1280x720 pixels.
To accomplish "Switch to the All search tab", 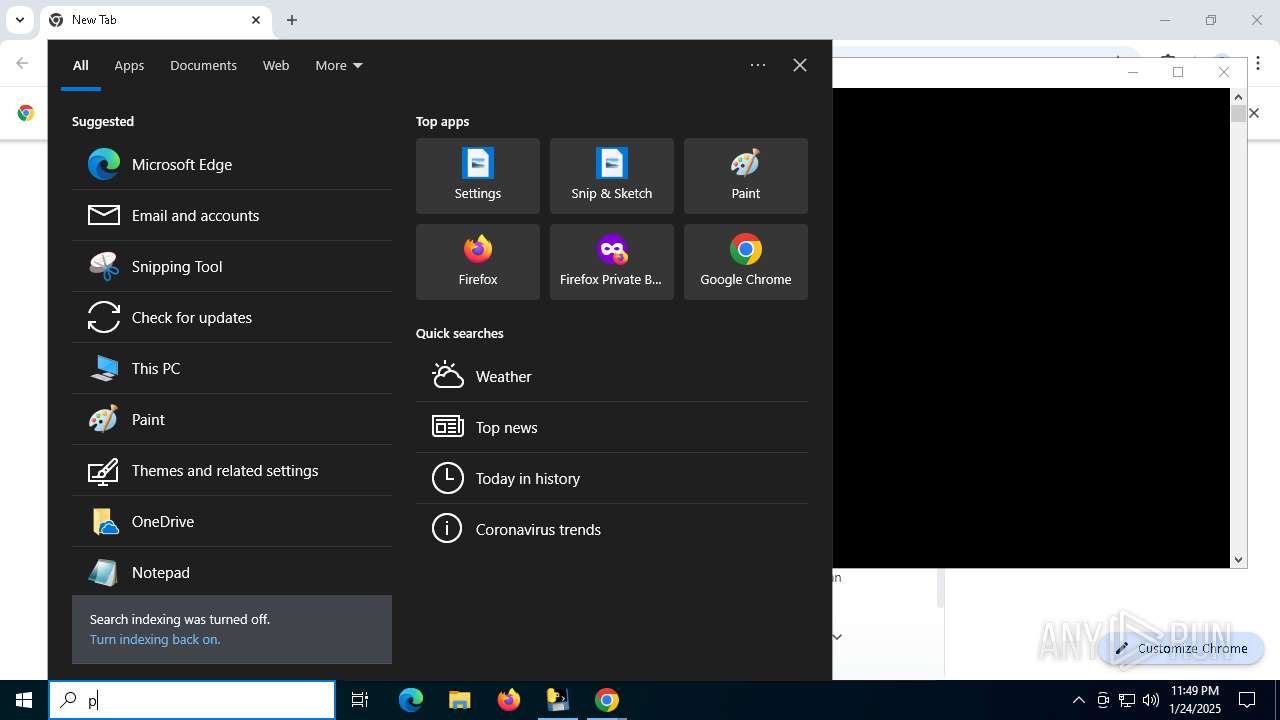I will point(81,65).
